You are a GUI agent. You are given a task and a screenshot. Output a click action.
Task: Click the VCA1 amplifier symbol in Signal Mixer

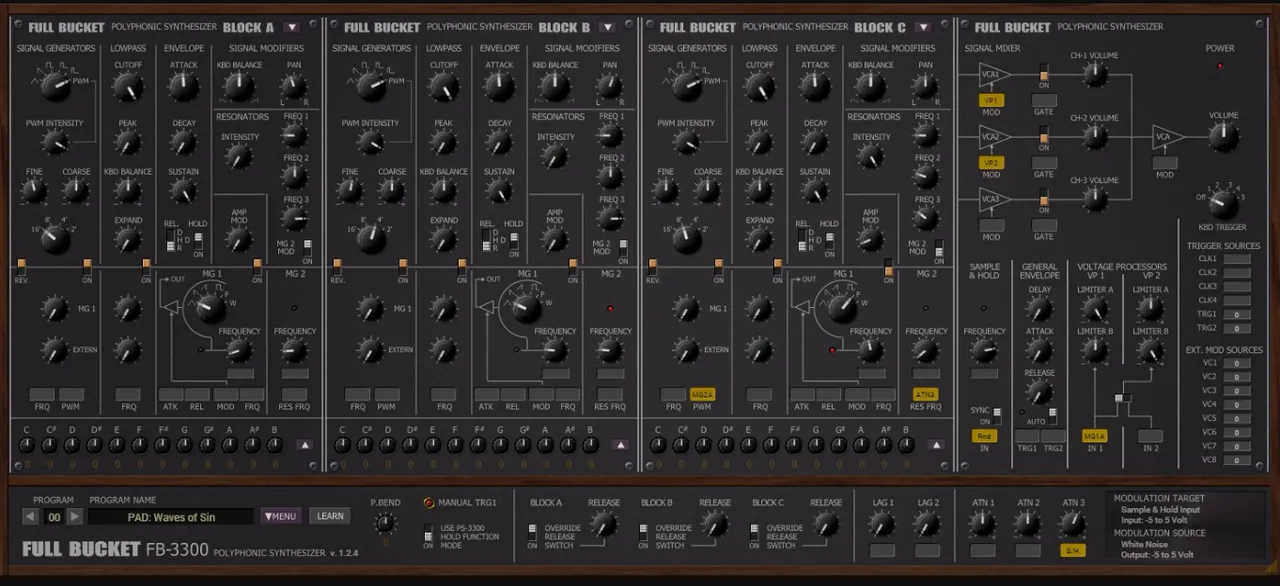tap(995, 76)
